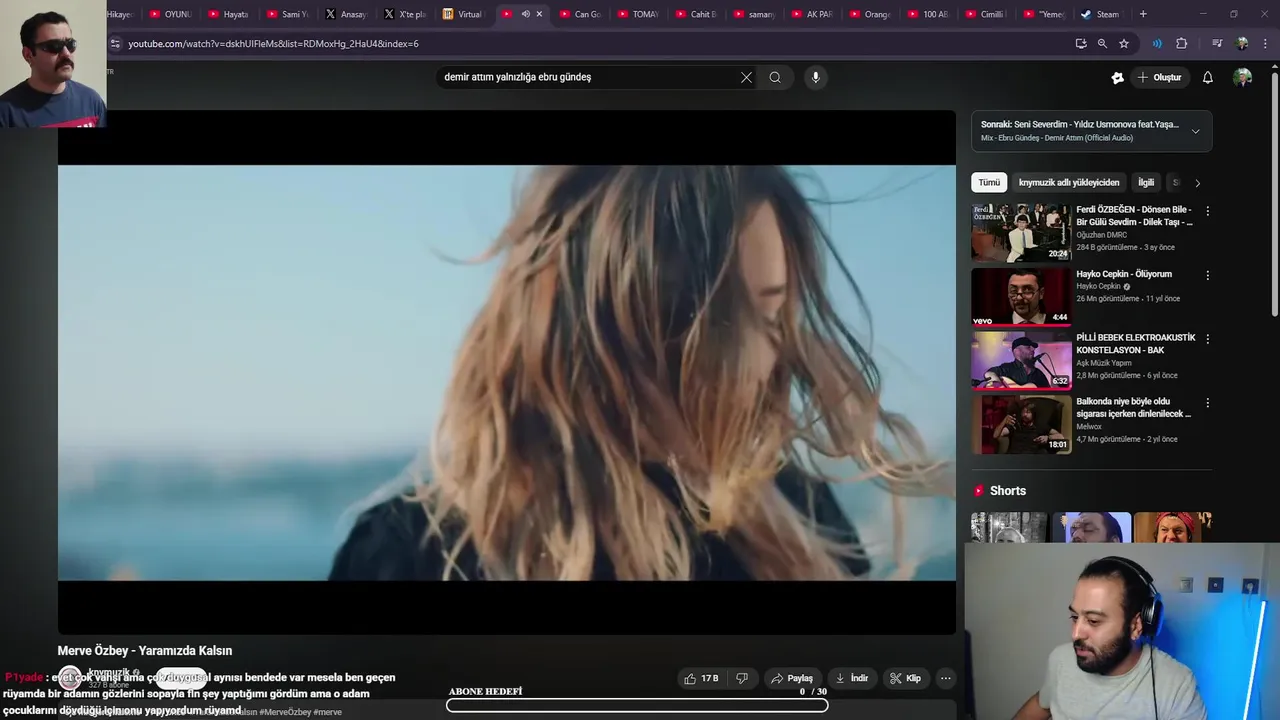Open the browser zoom magnifier icon
The width and height of the screenshot is (1280, 720).
[1102, 43]
